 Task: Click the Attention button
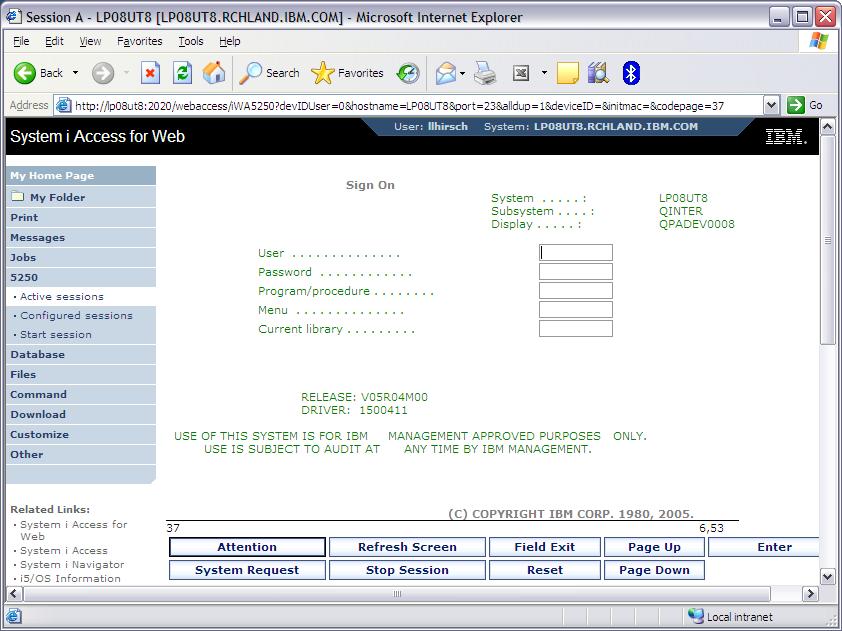[247, 547]
